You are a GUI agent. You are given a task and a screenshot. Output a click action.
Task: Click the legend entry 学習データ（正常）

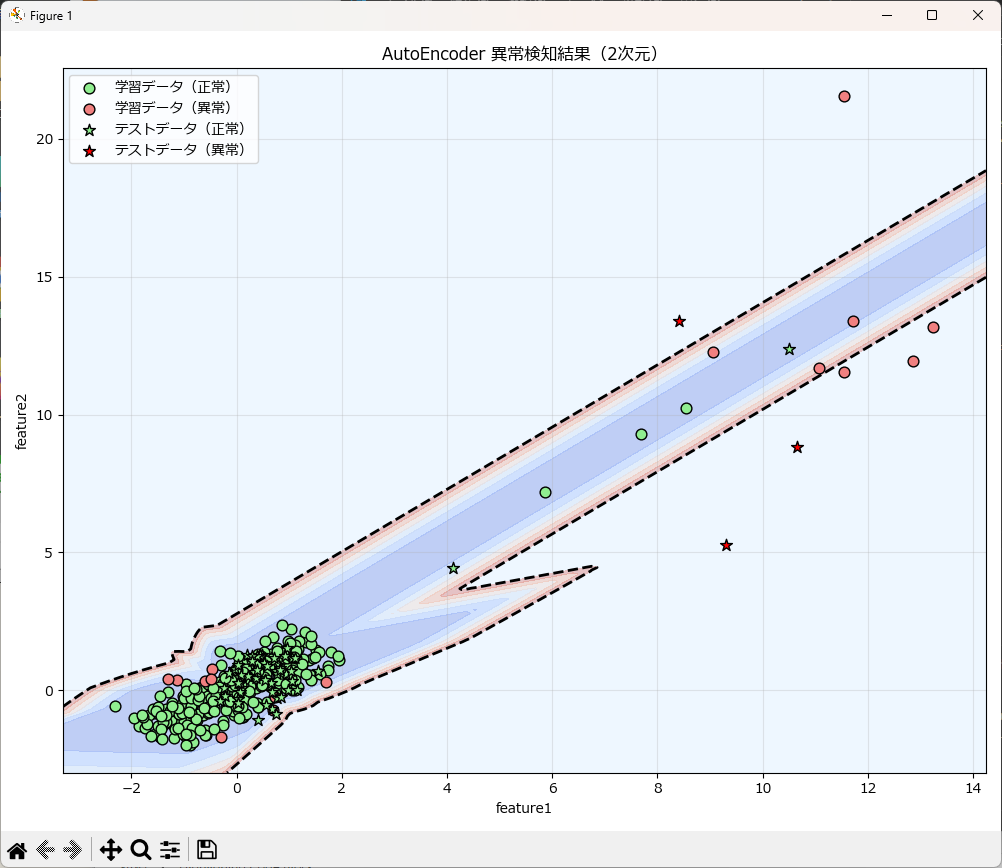tap(172, 87)
